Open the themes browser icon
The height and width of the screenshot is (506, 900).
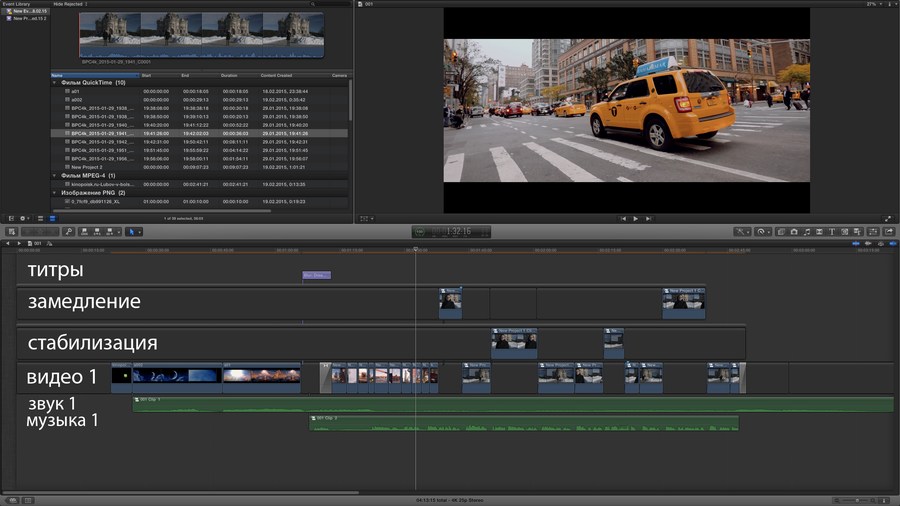click(x=858, y=232)
